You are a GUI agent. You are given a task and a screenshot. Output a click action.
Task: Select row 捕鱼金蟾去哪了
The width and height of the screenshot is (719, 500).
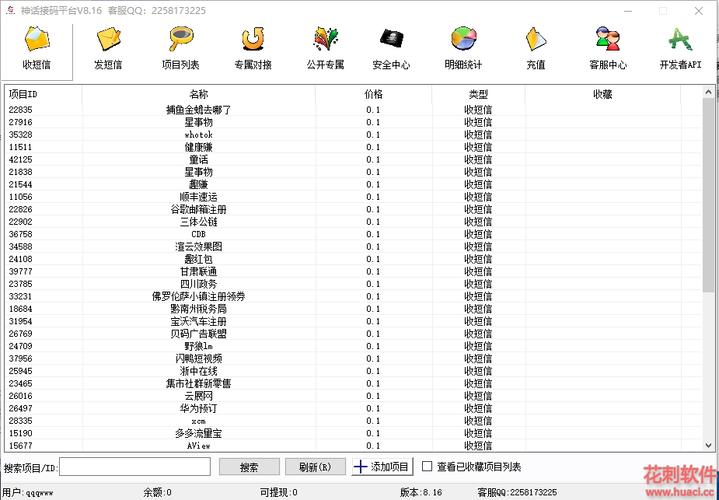click(353, 110)
